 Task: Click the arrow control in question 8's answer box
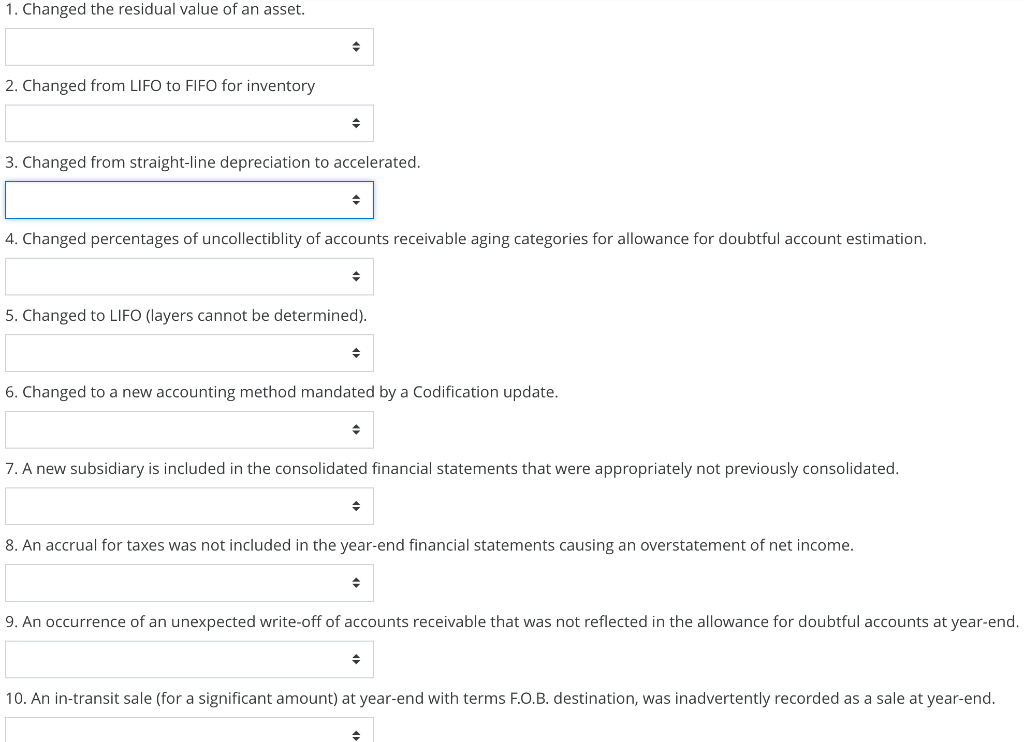pyautogui.click(x=356, y=582)
